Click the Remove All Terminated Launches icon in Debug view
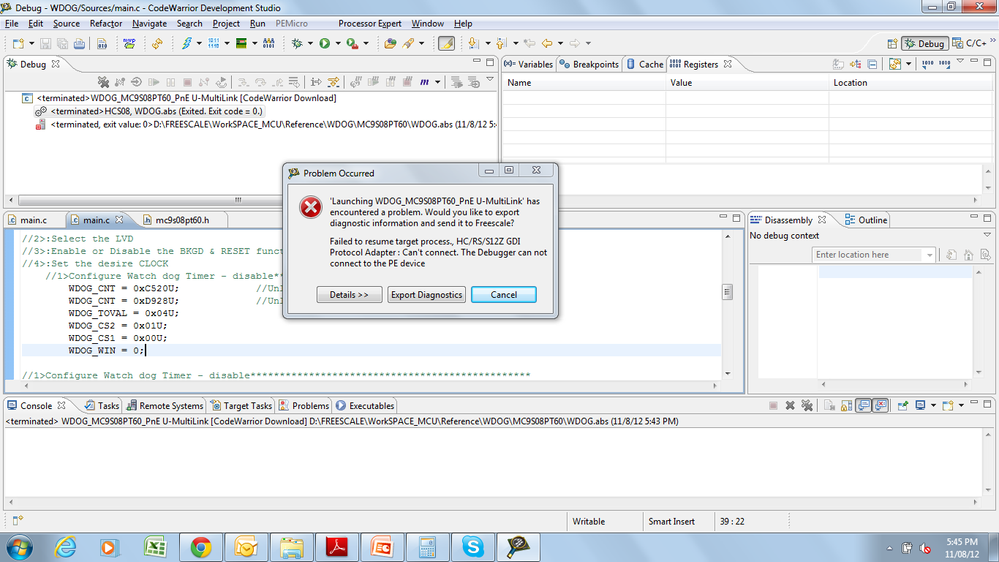This screenshot has width=999, height=562. click(x=103, y=82)
